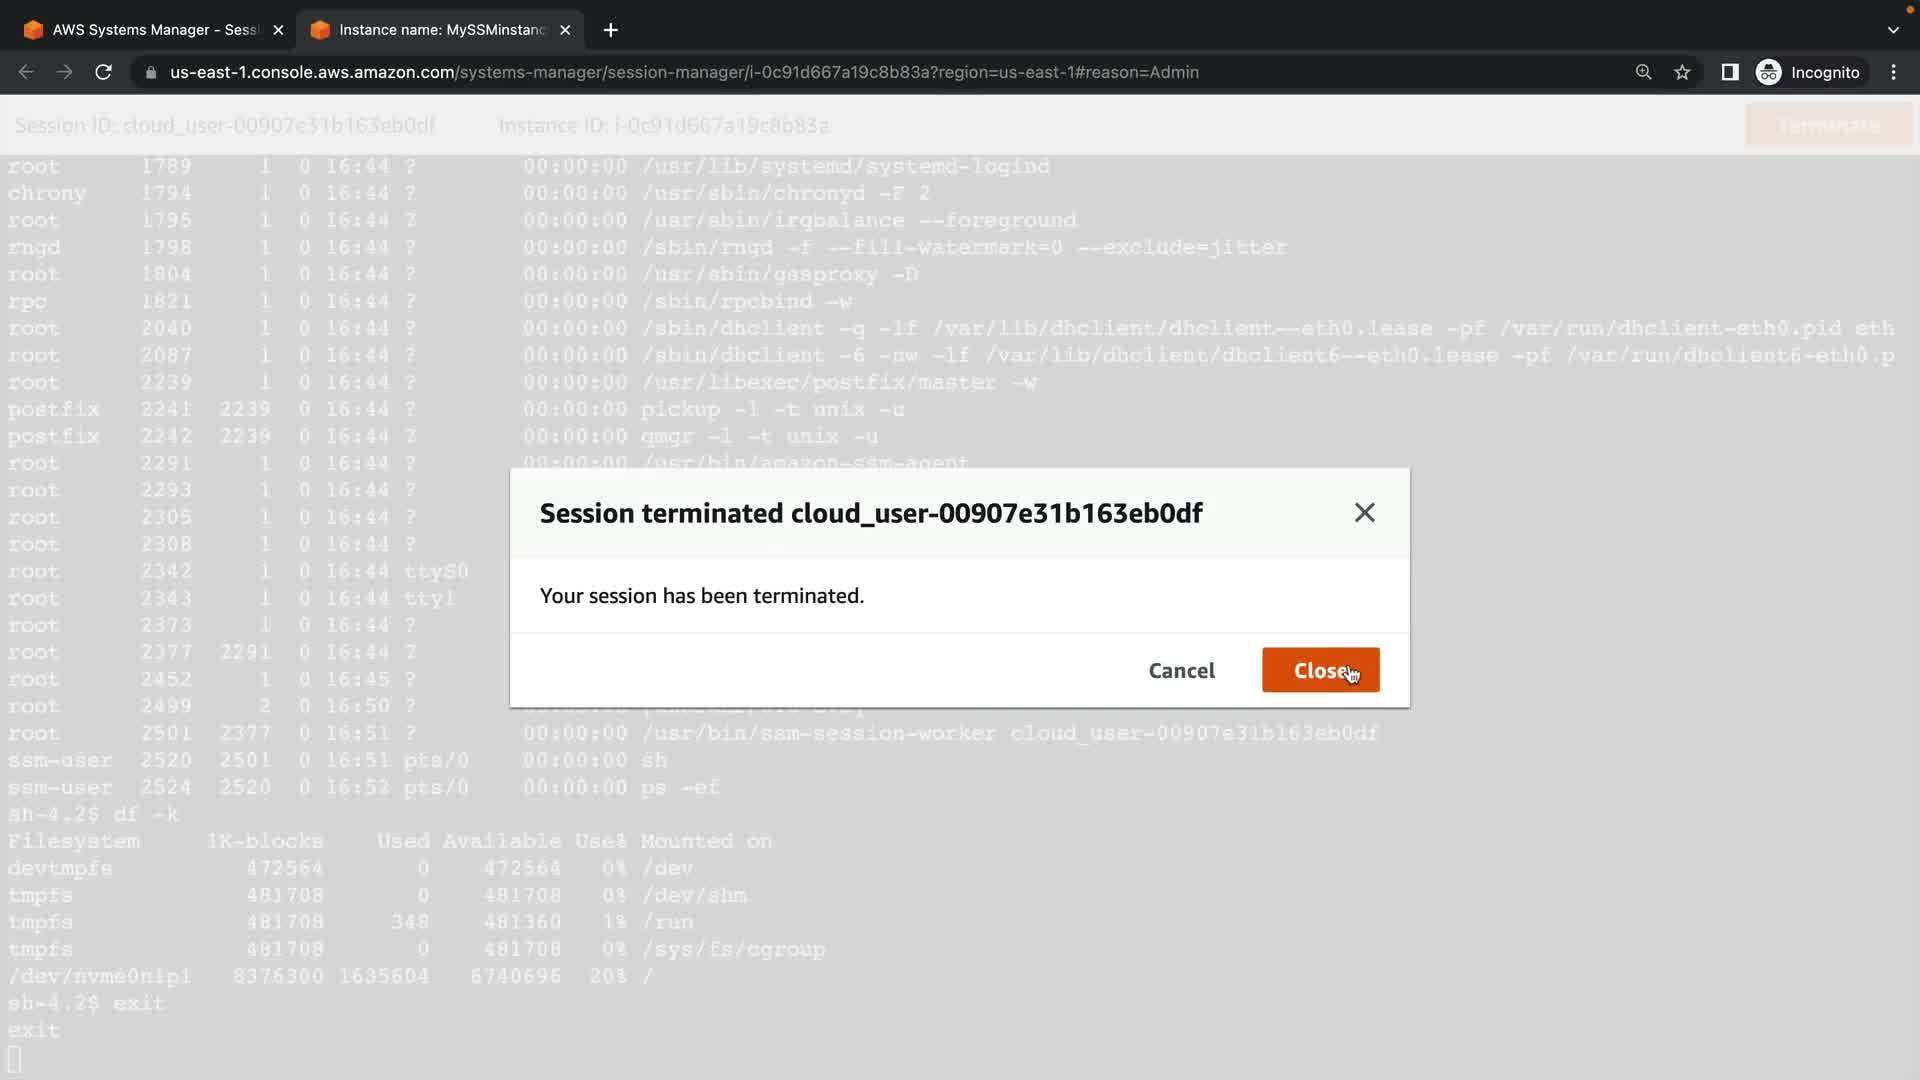Open a new browser tab

tap(611, 30)
